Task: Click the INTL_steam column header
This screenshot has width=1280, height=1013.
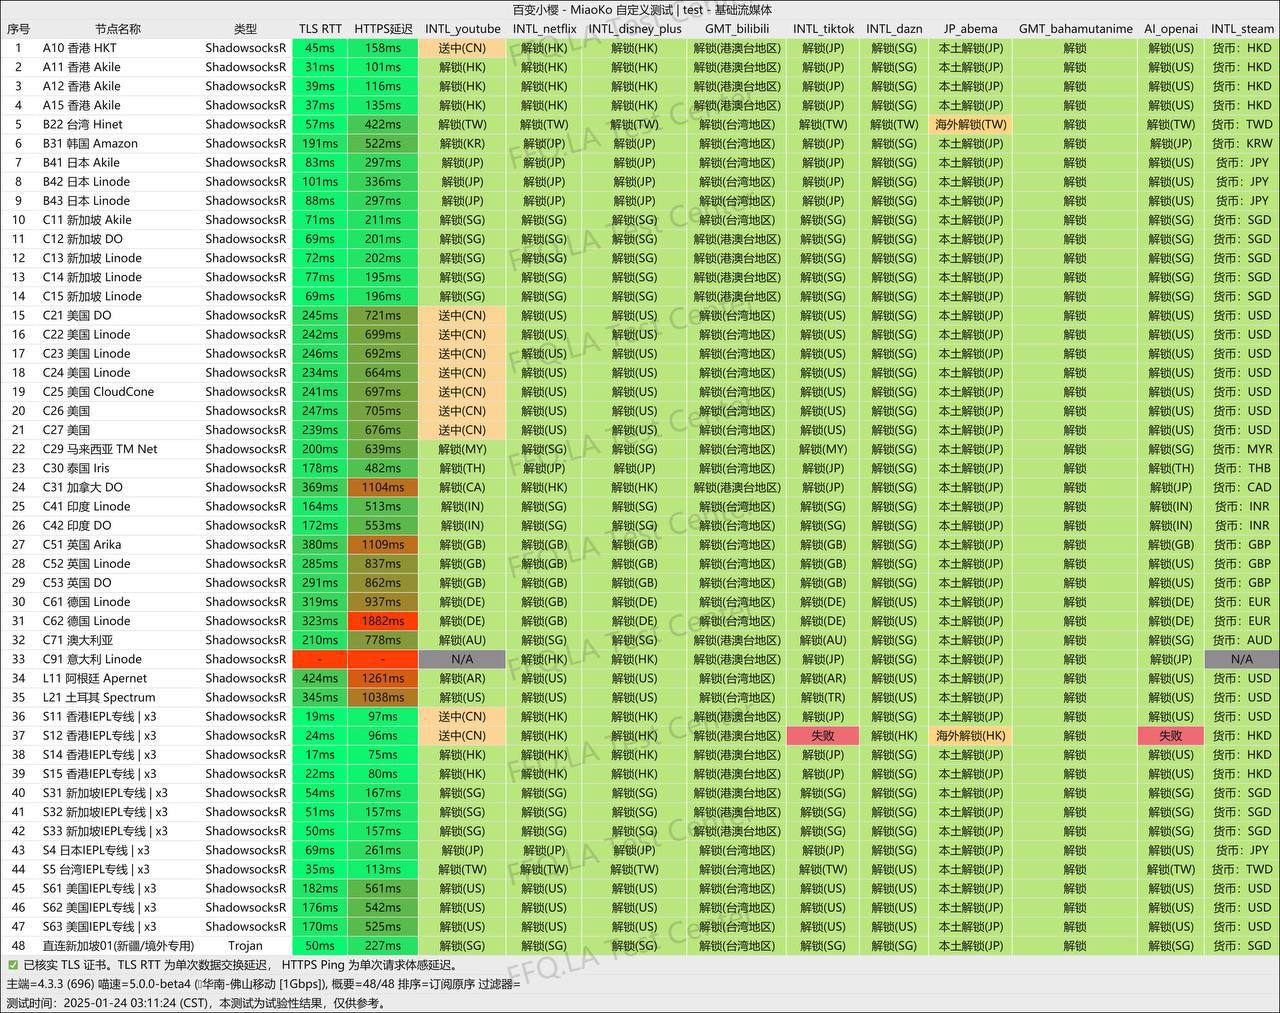Action: [1242, 29]
